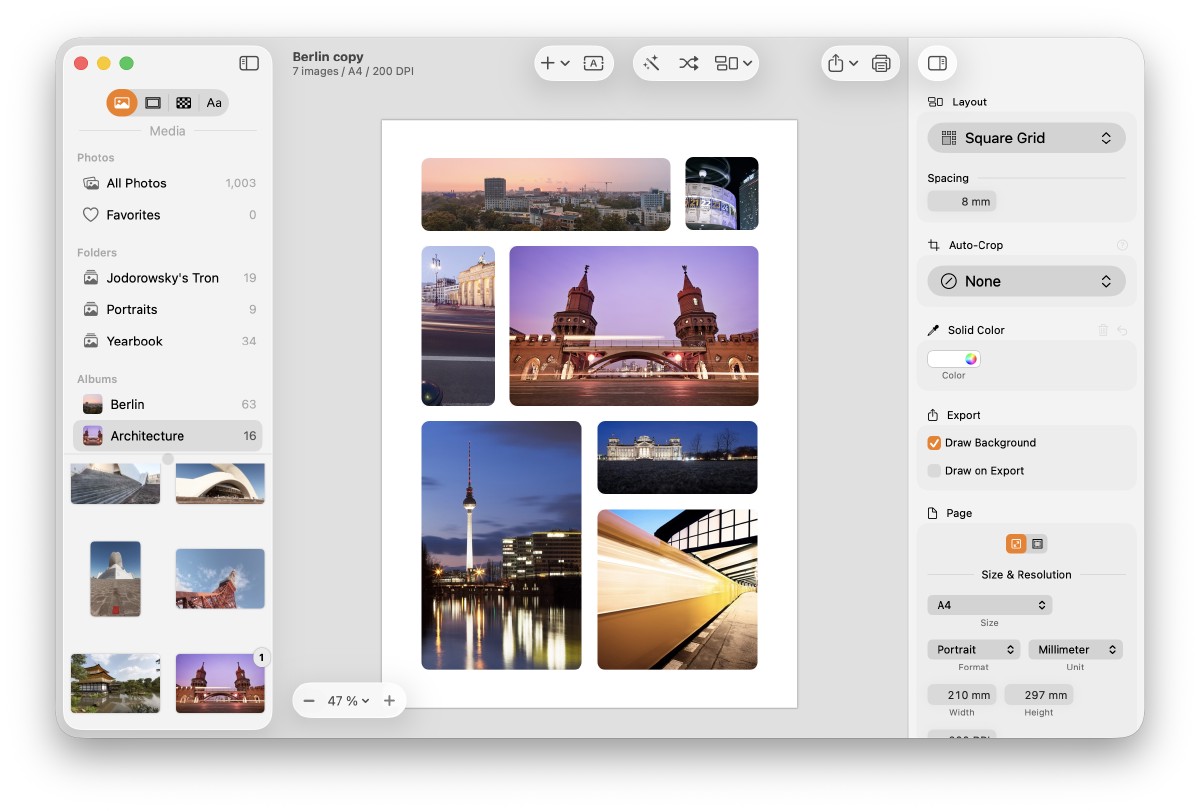Switch to the Aa text tab
Screen dimensions: 1200x811
point(214,102)
